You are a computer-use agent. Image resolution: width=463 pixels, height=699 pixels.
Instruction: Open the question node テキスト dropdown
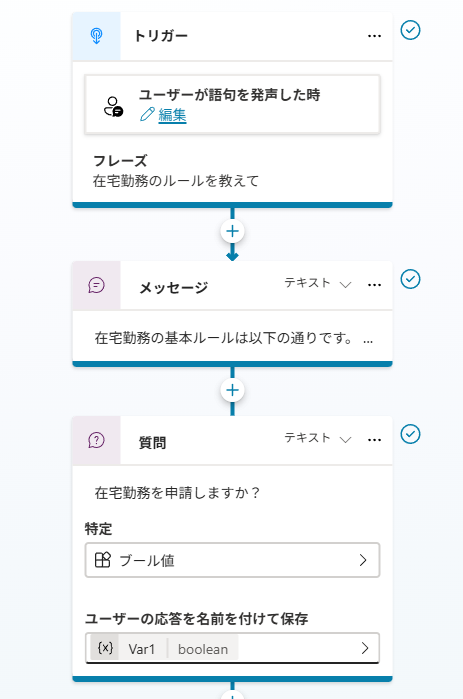318,438
